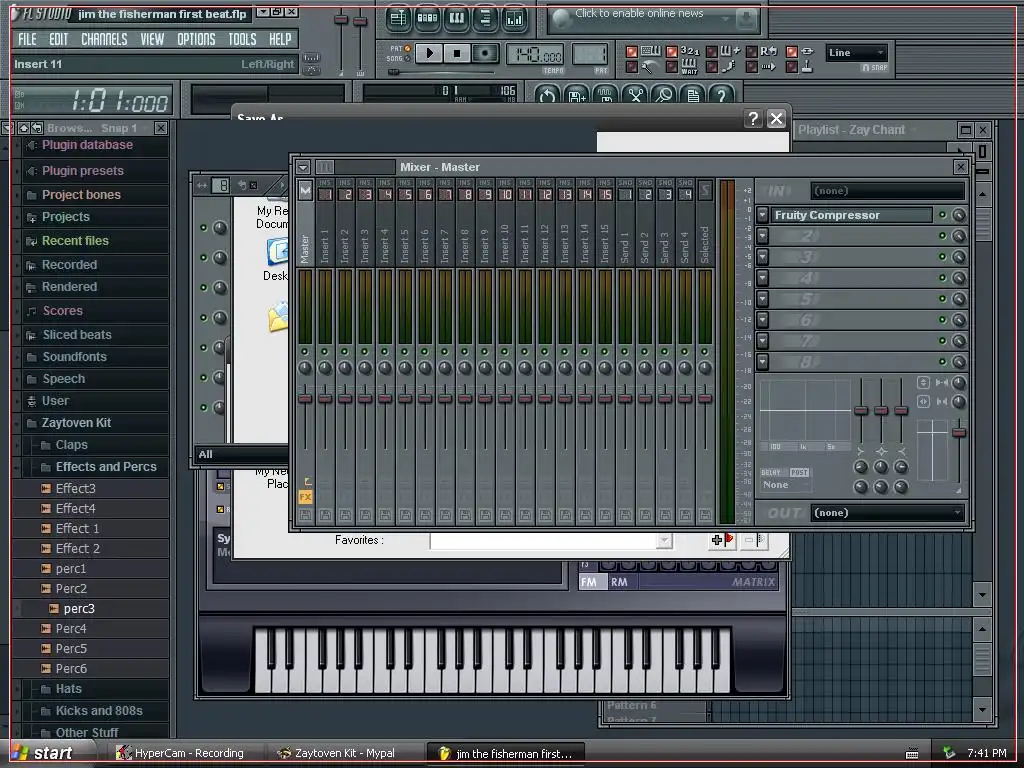The height and width of the screenshot is (768, 1024).
Task: Start playback with the play button
Action: 429,53
